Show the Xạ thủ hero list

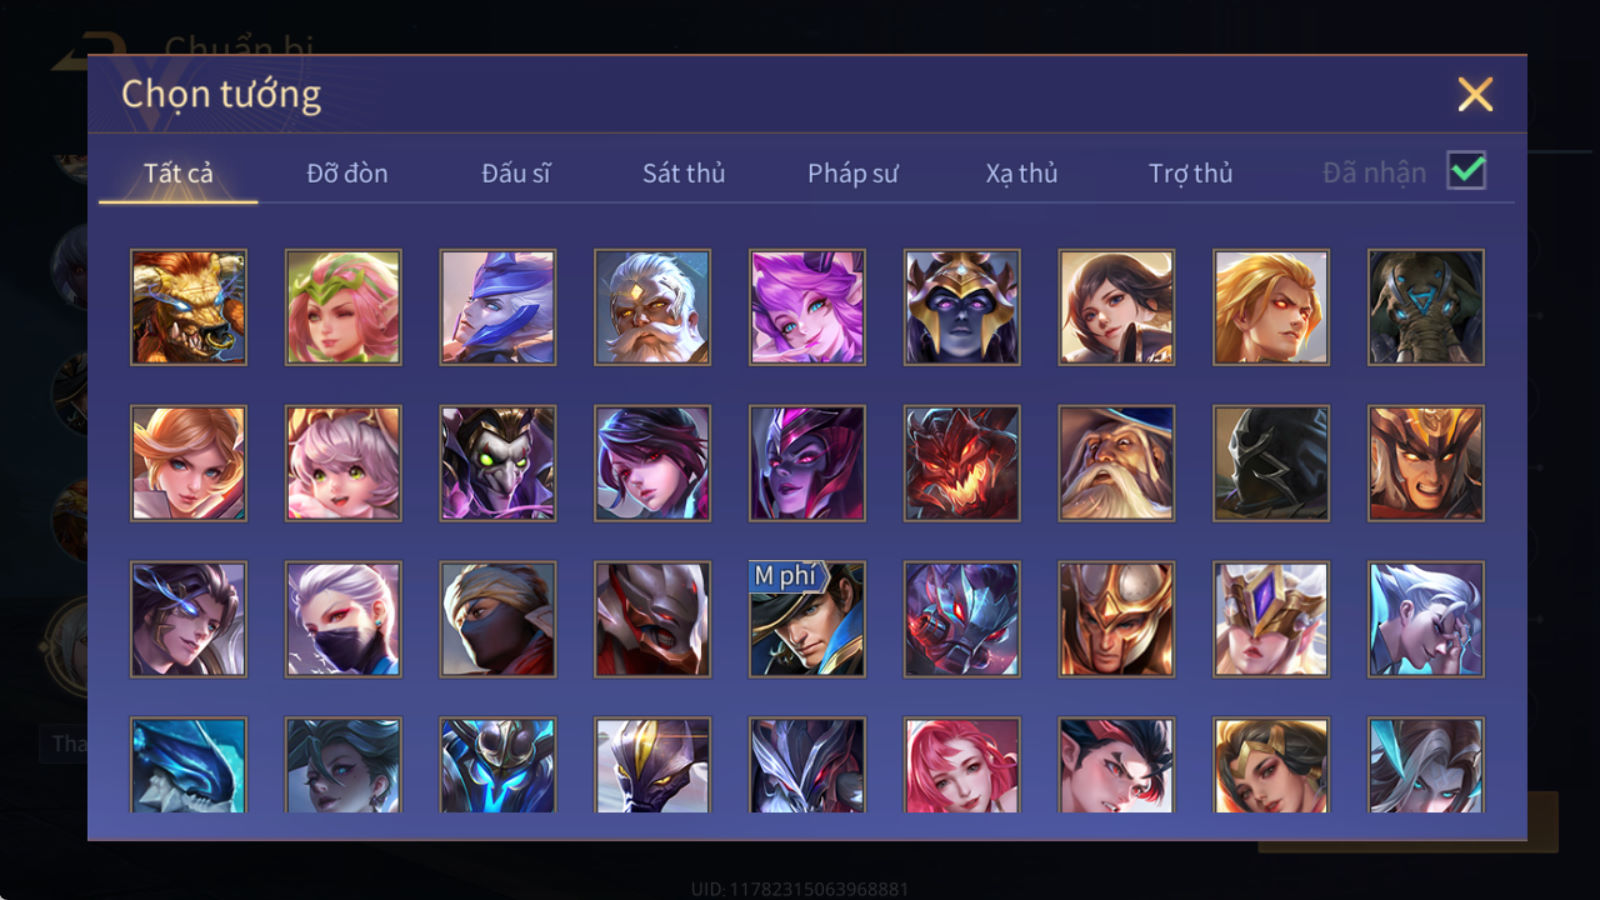[x=1021, y=173]
